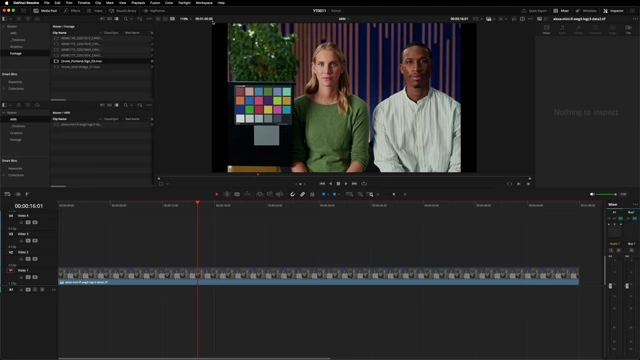Open the Timeline menu

(x=84, y=3)
